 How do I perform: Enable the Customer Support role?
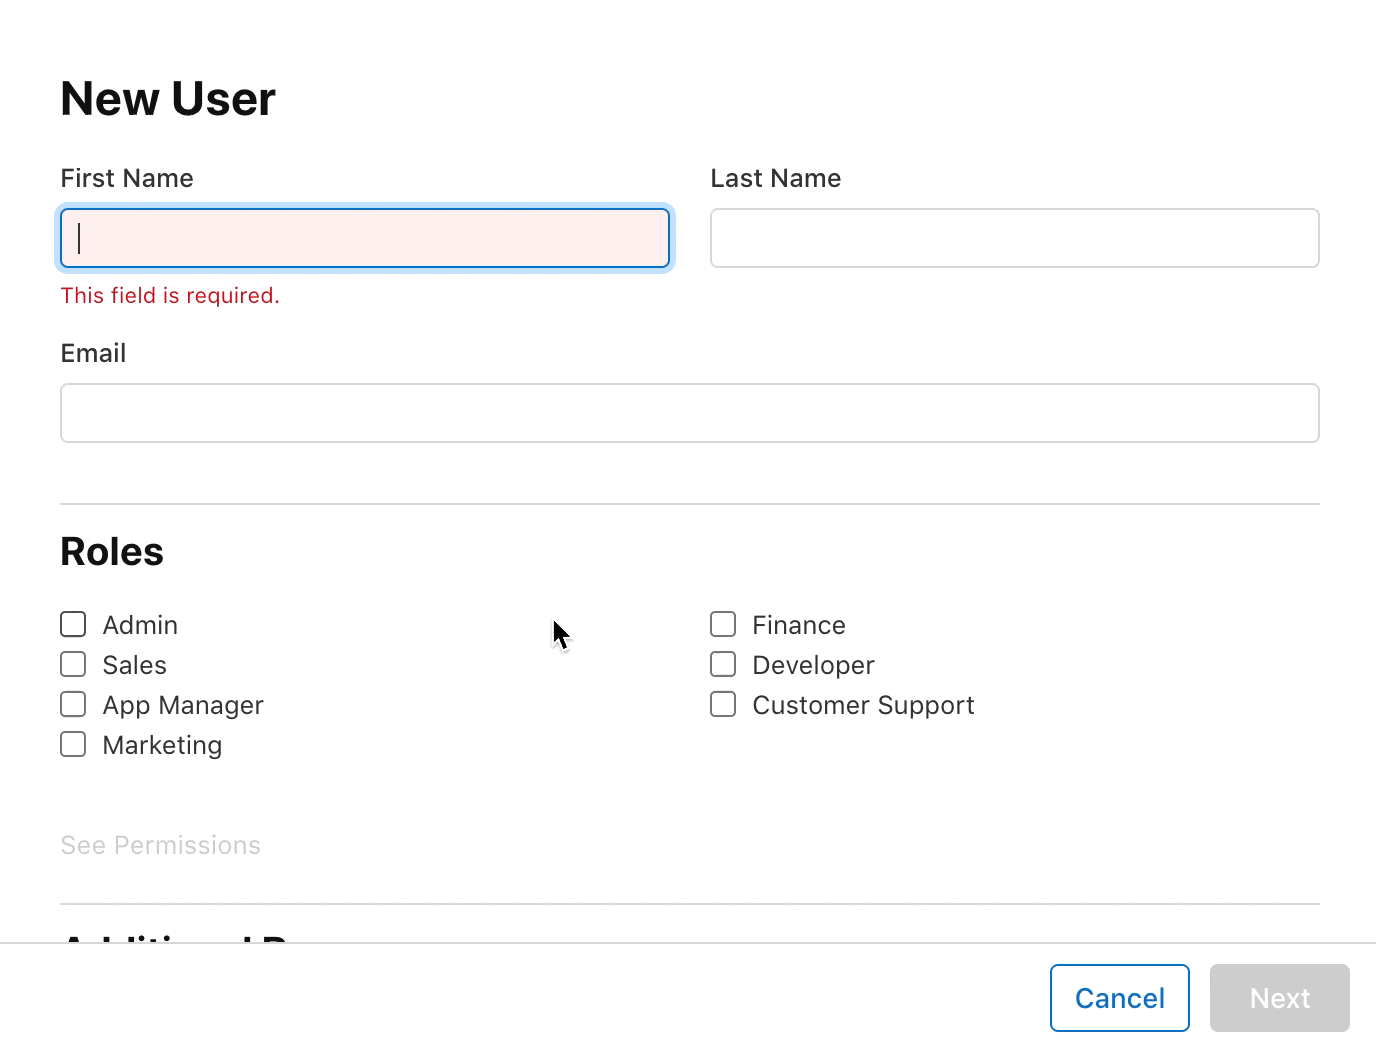click(723, 704)
